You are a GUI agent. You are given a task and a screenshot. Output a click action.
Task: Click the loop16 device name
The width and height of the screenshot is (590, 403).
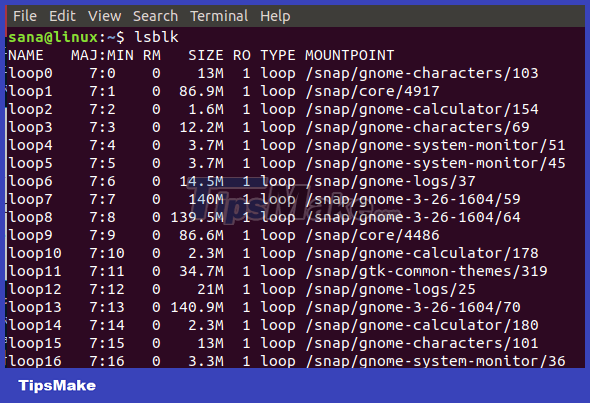[x=35, y=361]
